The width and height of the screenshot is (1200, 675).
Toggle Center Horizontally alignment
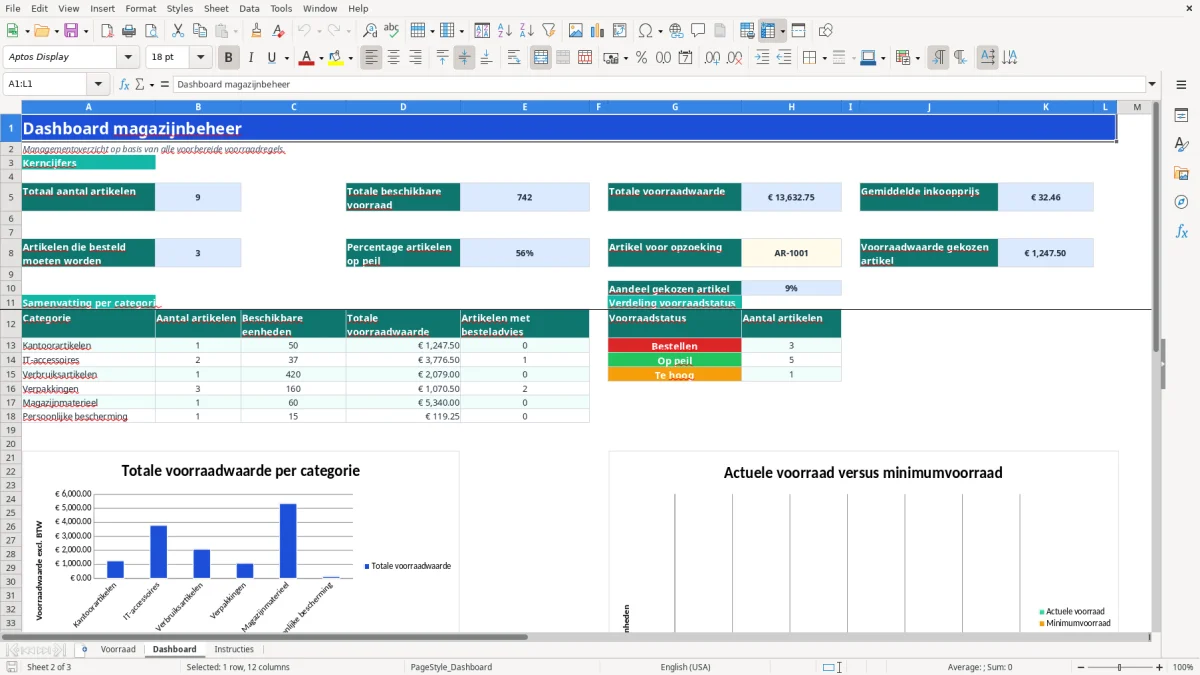393,57
